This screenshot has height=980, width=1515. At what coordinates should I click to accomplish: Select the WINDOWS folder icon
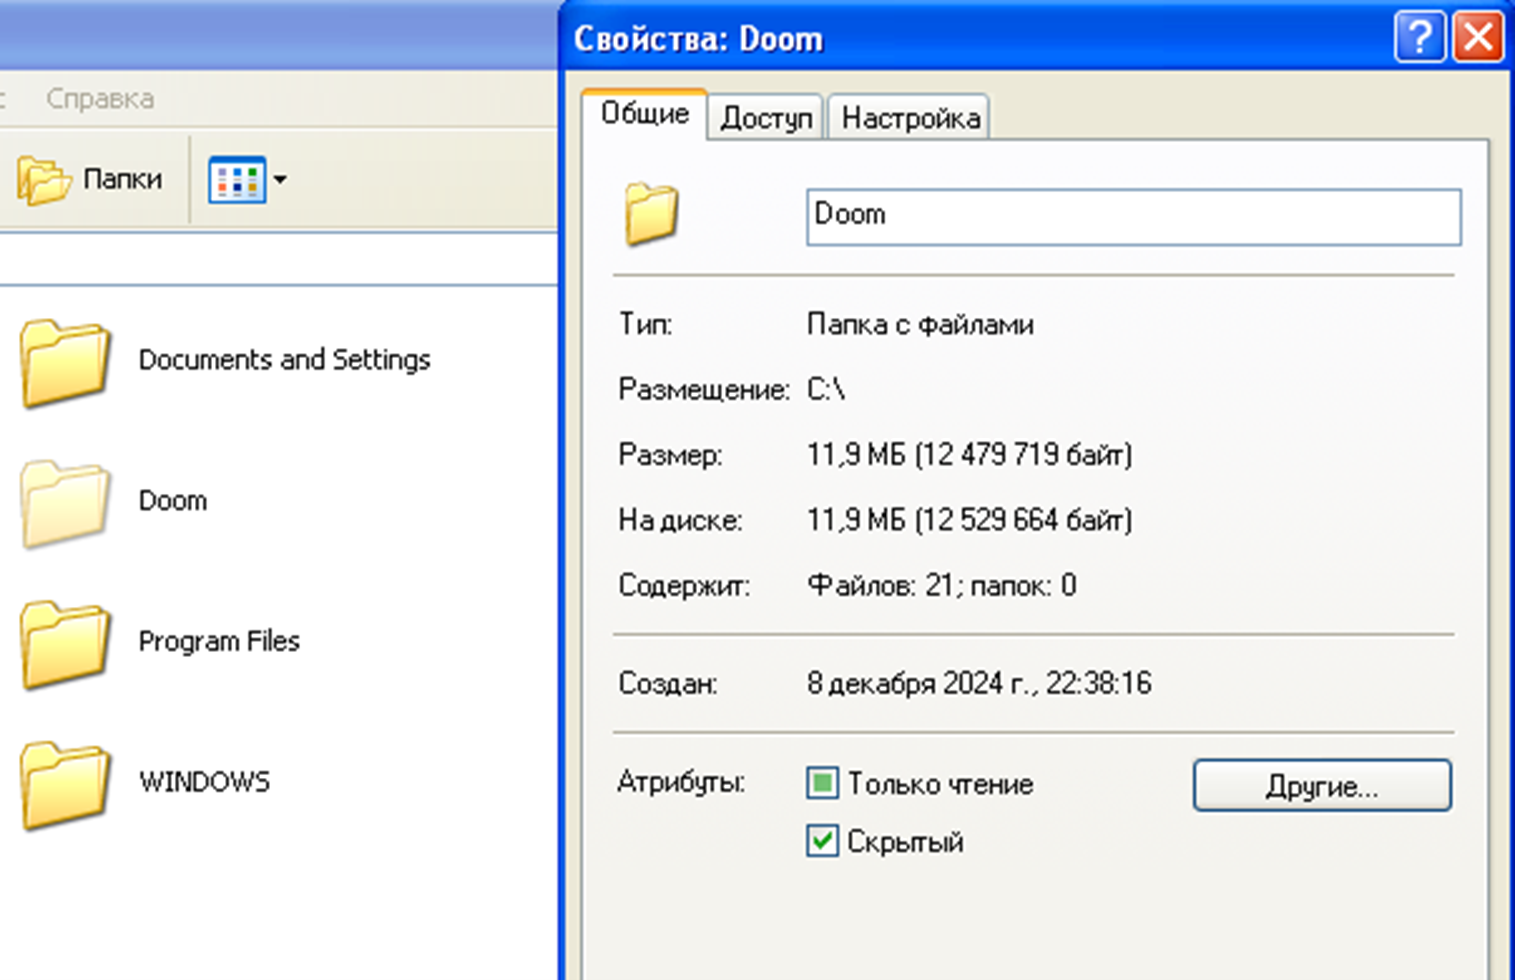(x=65, y=785)
